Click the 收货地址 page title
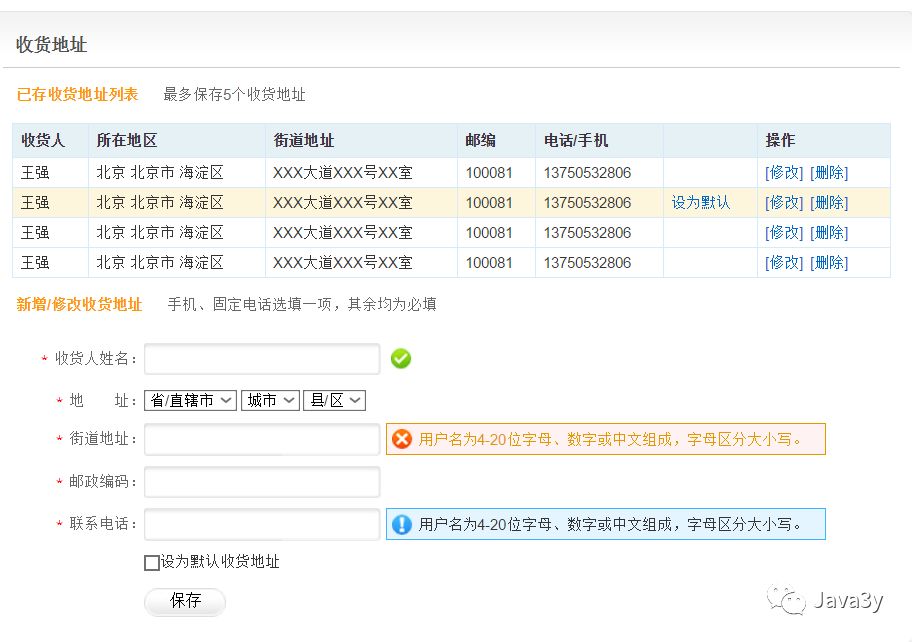The height and width of the screenshot is (642, 912). pyautogui.click(x=51, y=45)
